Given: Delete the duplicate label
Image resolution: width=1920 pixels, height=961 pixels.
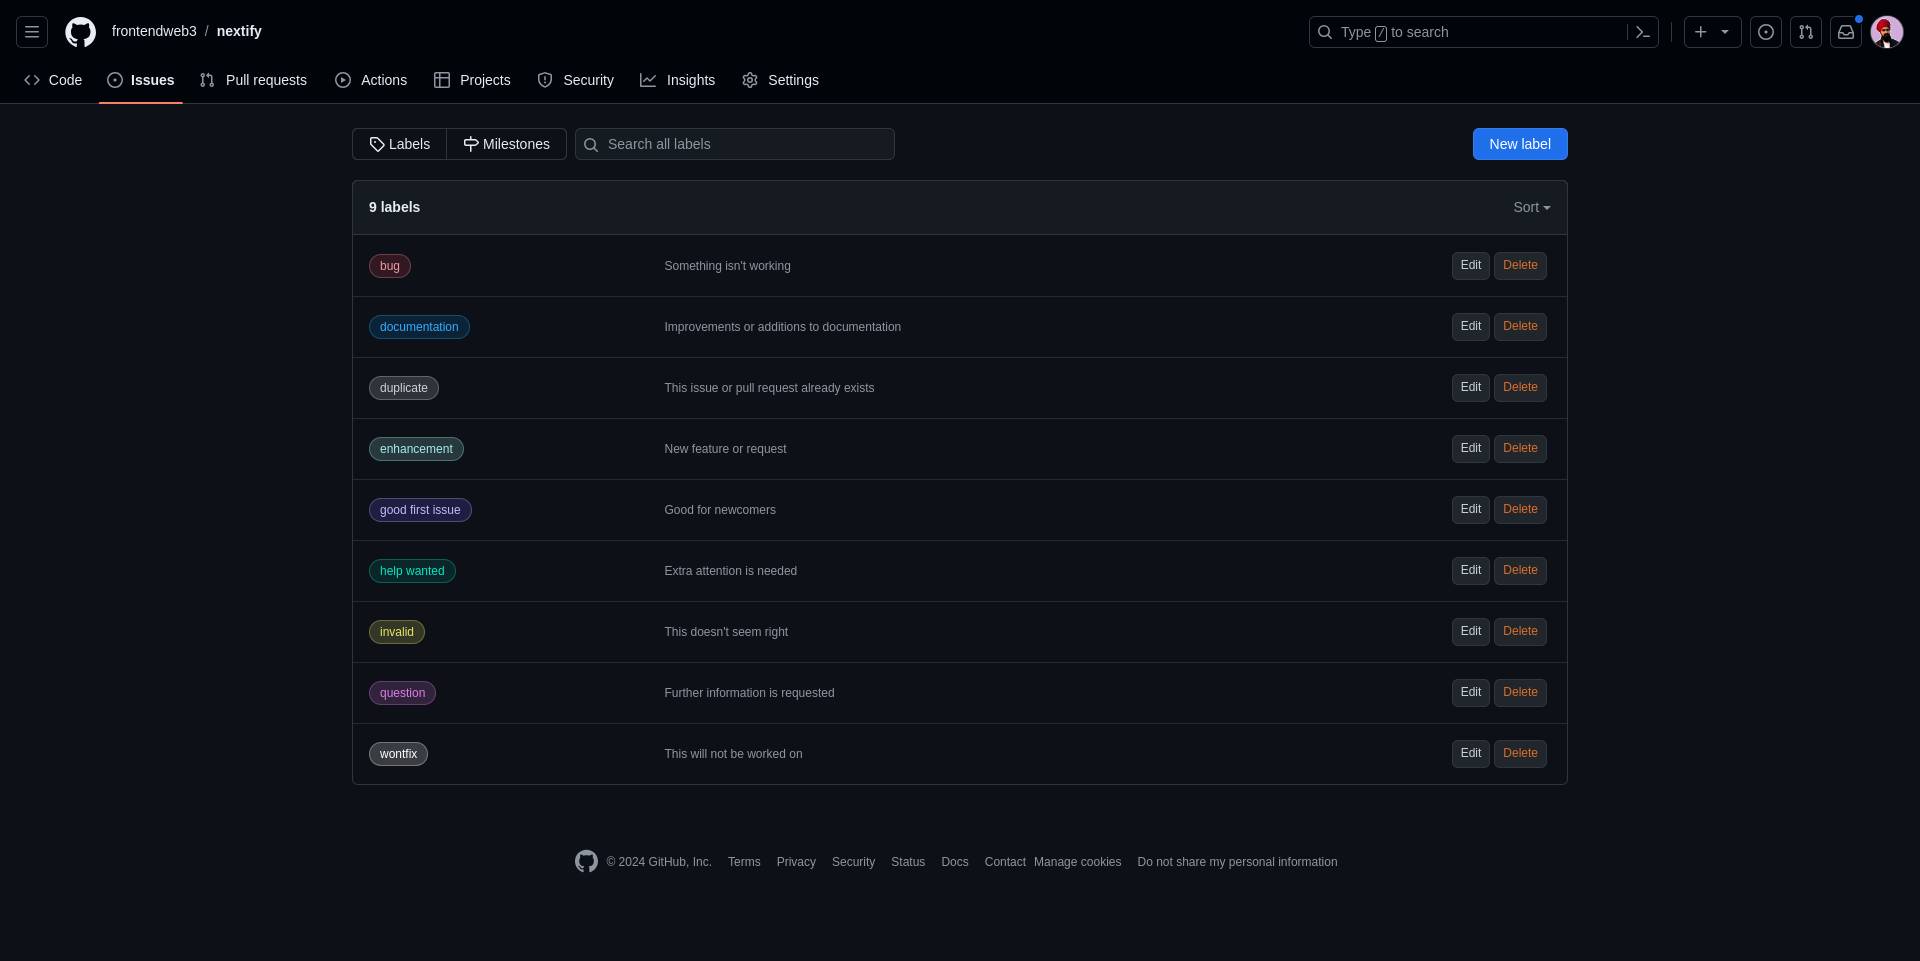Looking at the screenshot, I should 1520,387.
